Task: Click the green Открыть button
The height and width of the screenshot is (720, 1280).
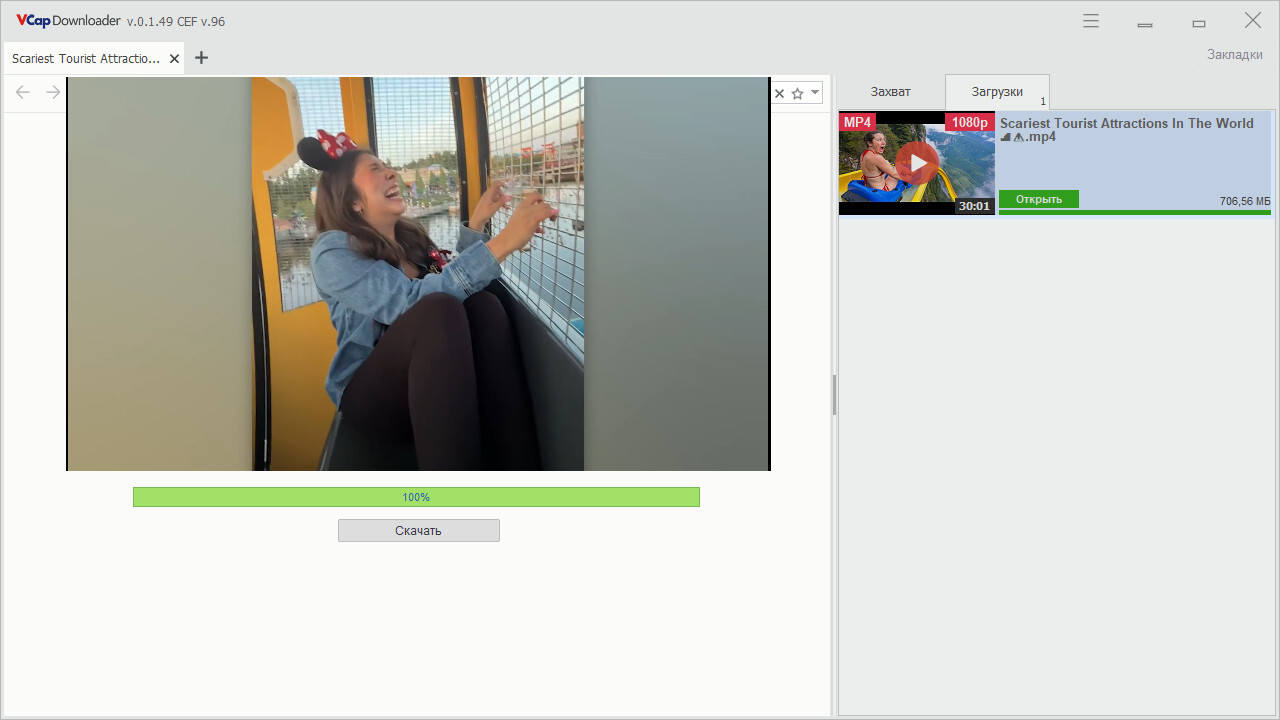Action: click(x=1039, y=199)
